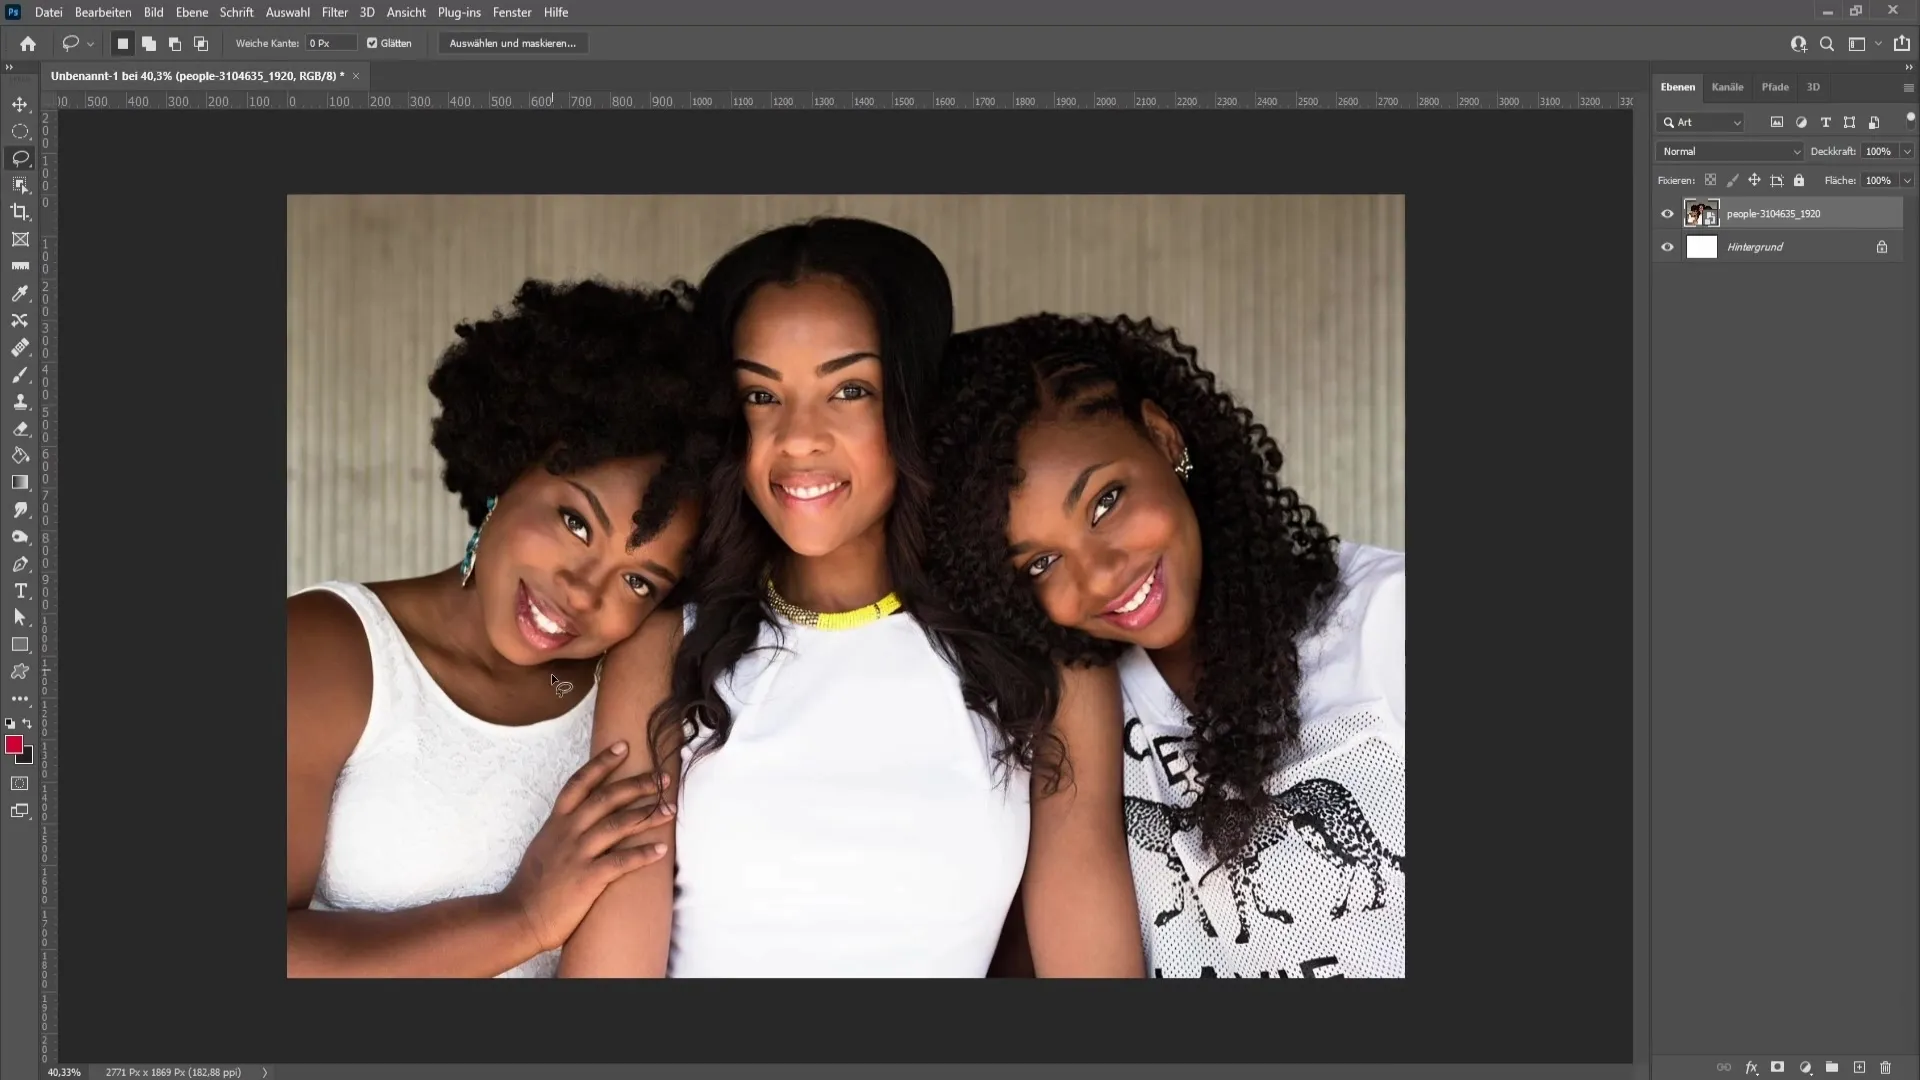Toggle visibility of Hintergrund layer
Viewport: 1920px width, 1080px height.
click(1667, 247)
